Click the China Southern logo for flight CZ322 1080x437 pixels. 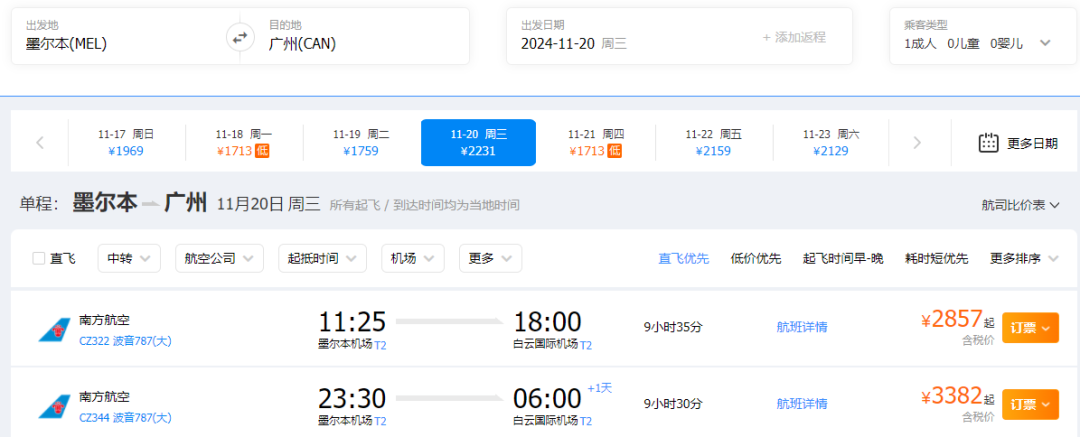tap(54, 329)
